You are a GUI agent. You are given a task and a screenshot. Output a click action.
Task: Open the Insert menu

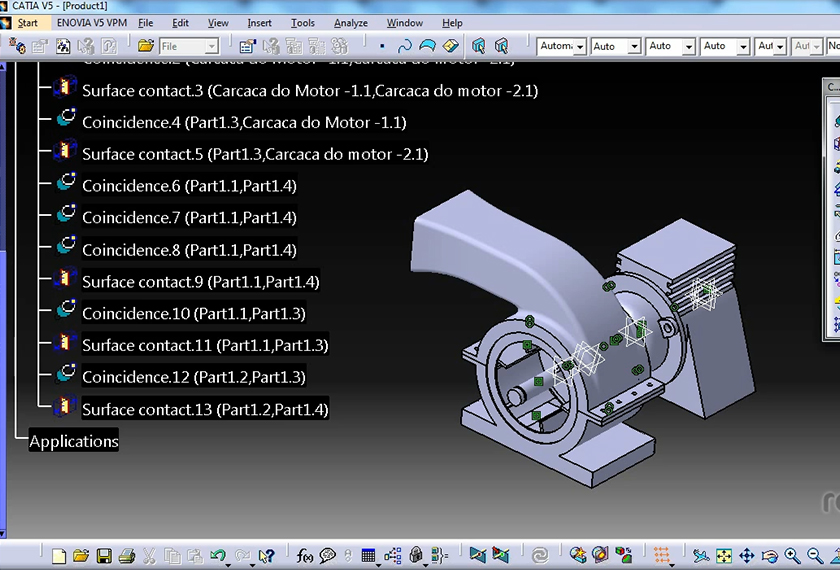pos(259,22)
